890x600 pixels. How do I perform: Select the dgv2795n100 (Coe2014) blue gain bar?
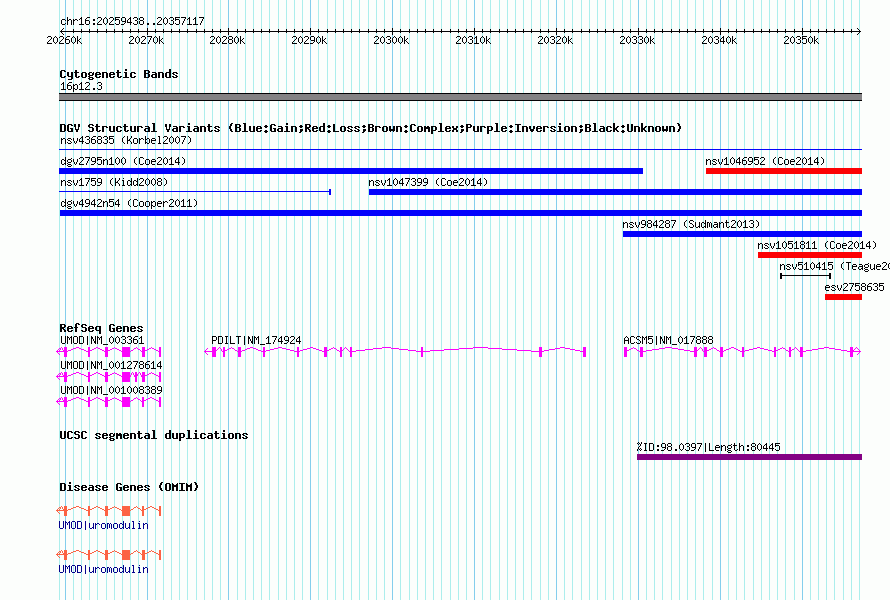coord(351,171)
